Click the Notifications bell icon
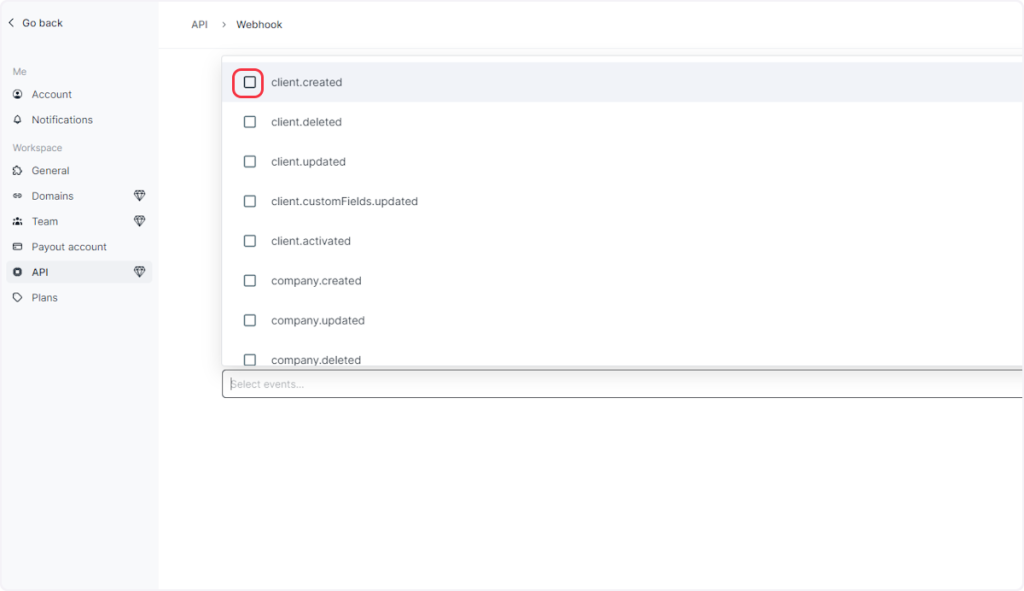Viewport: 1024px width, 591px height. click(x=18, y=120)
